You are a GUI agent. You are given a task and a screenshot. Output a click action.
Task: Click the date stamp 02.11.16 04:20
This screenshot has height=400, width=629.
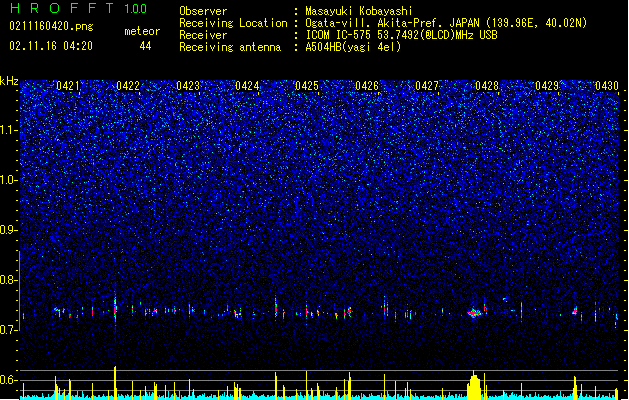(x=51, y=46)
